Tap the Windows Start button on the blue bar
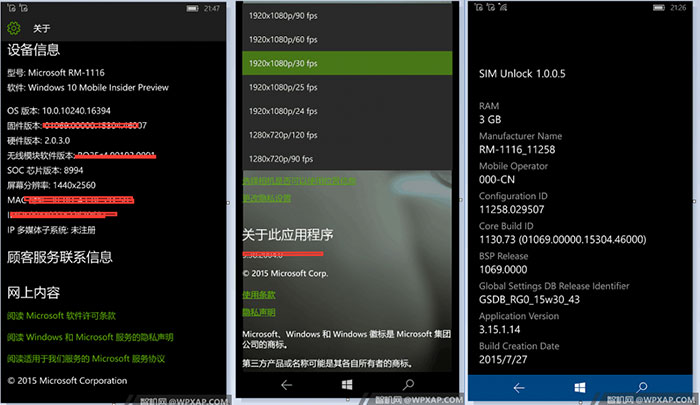700x405 pixels. click(x=579, y=388)
